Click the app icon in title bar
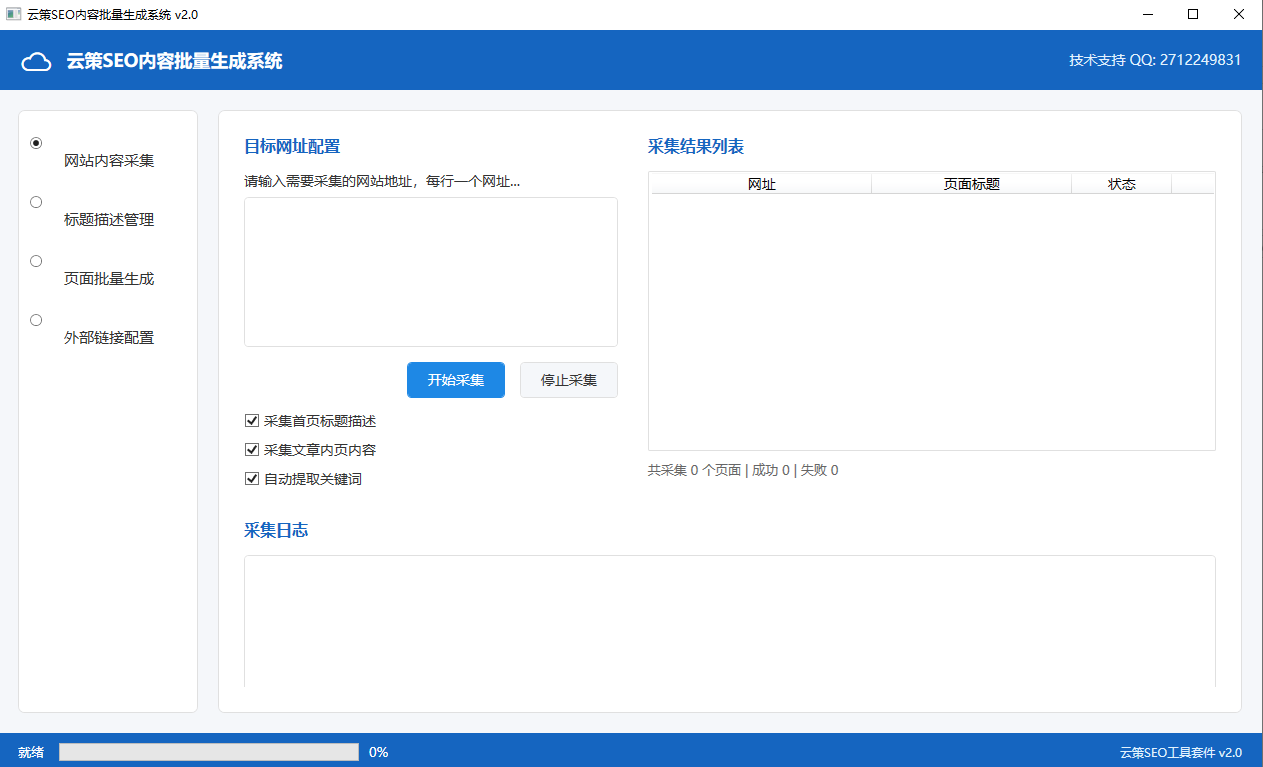1263x767 pixels. (x=13, y=14)
